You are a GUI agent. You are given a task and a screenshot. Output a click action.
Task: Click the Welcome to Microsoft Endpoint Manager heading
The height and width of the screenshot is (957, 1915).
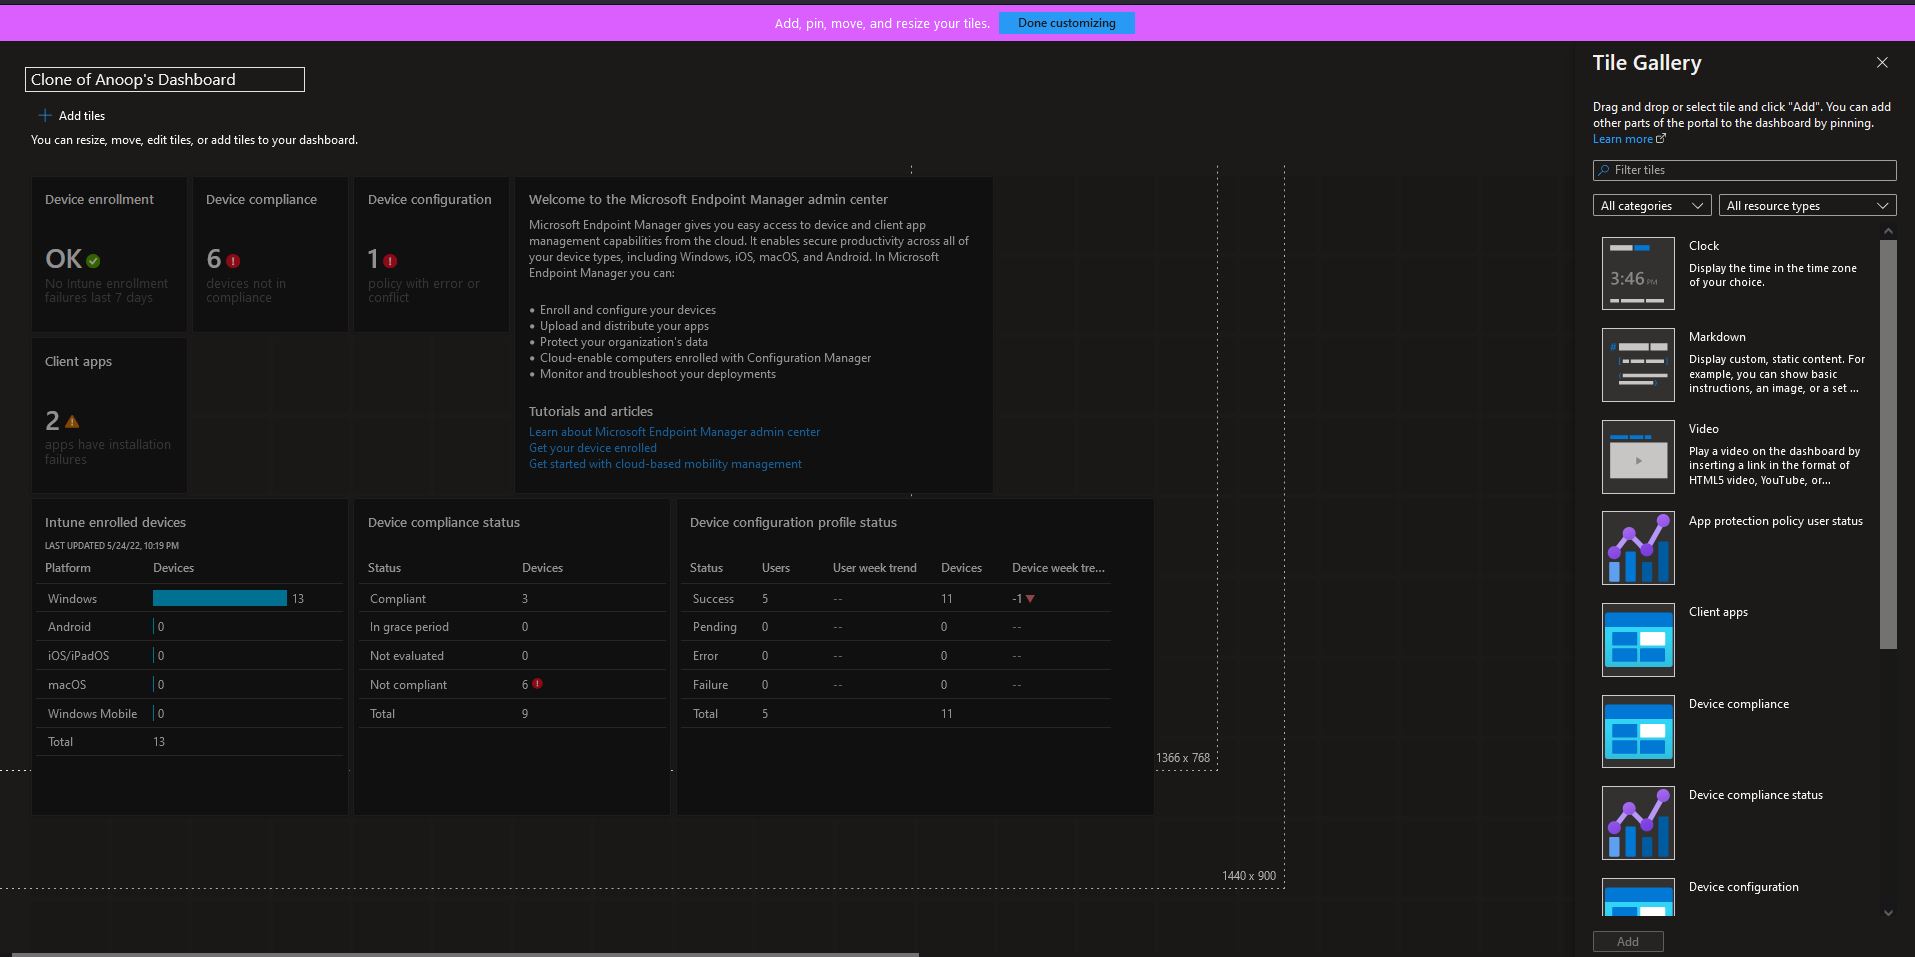(708, 199)
